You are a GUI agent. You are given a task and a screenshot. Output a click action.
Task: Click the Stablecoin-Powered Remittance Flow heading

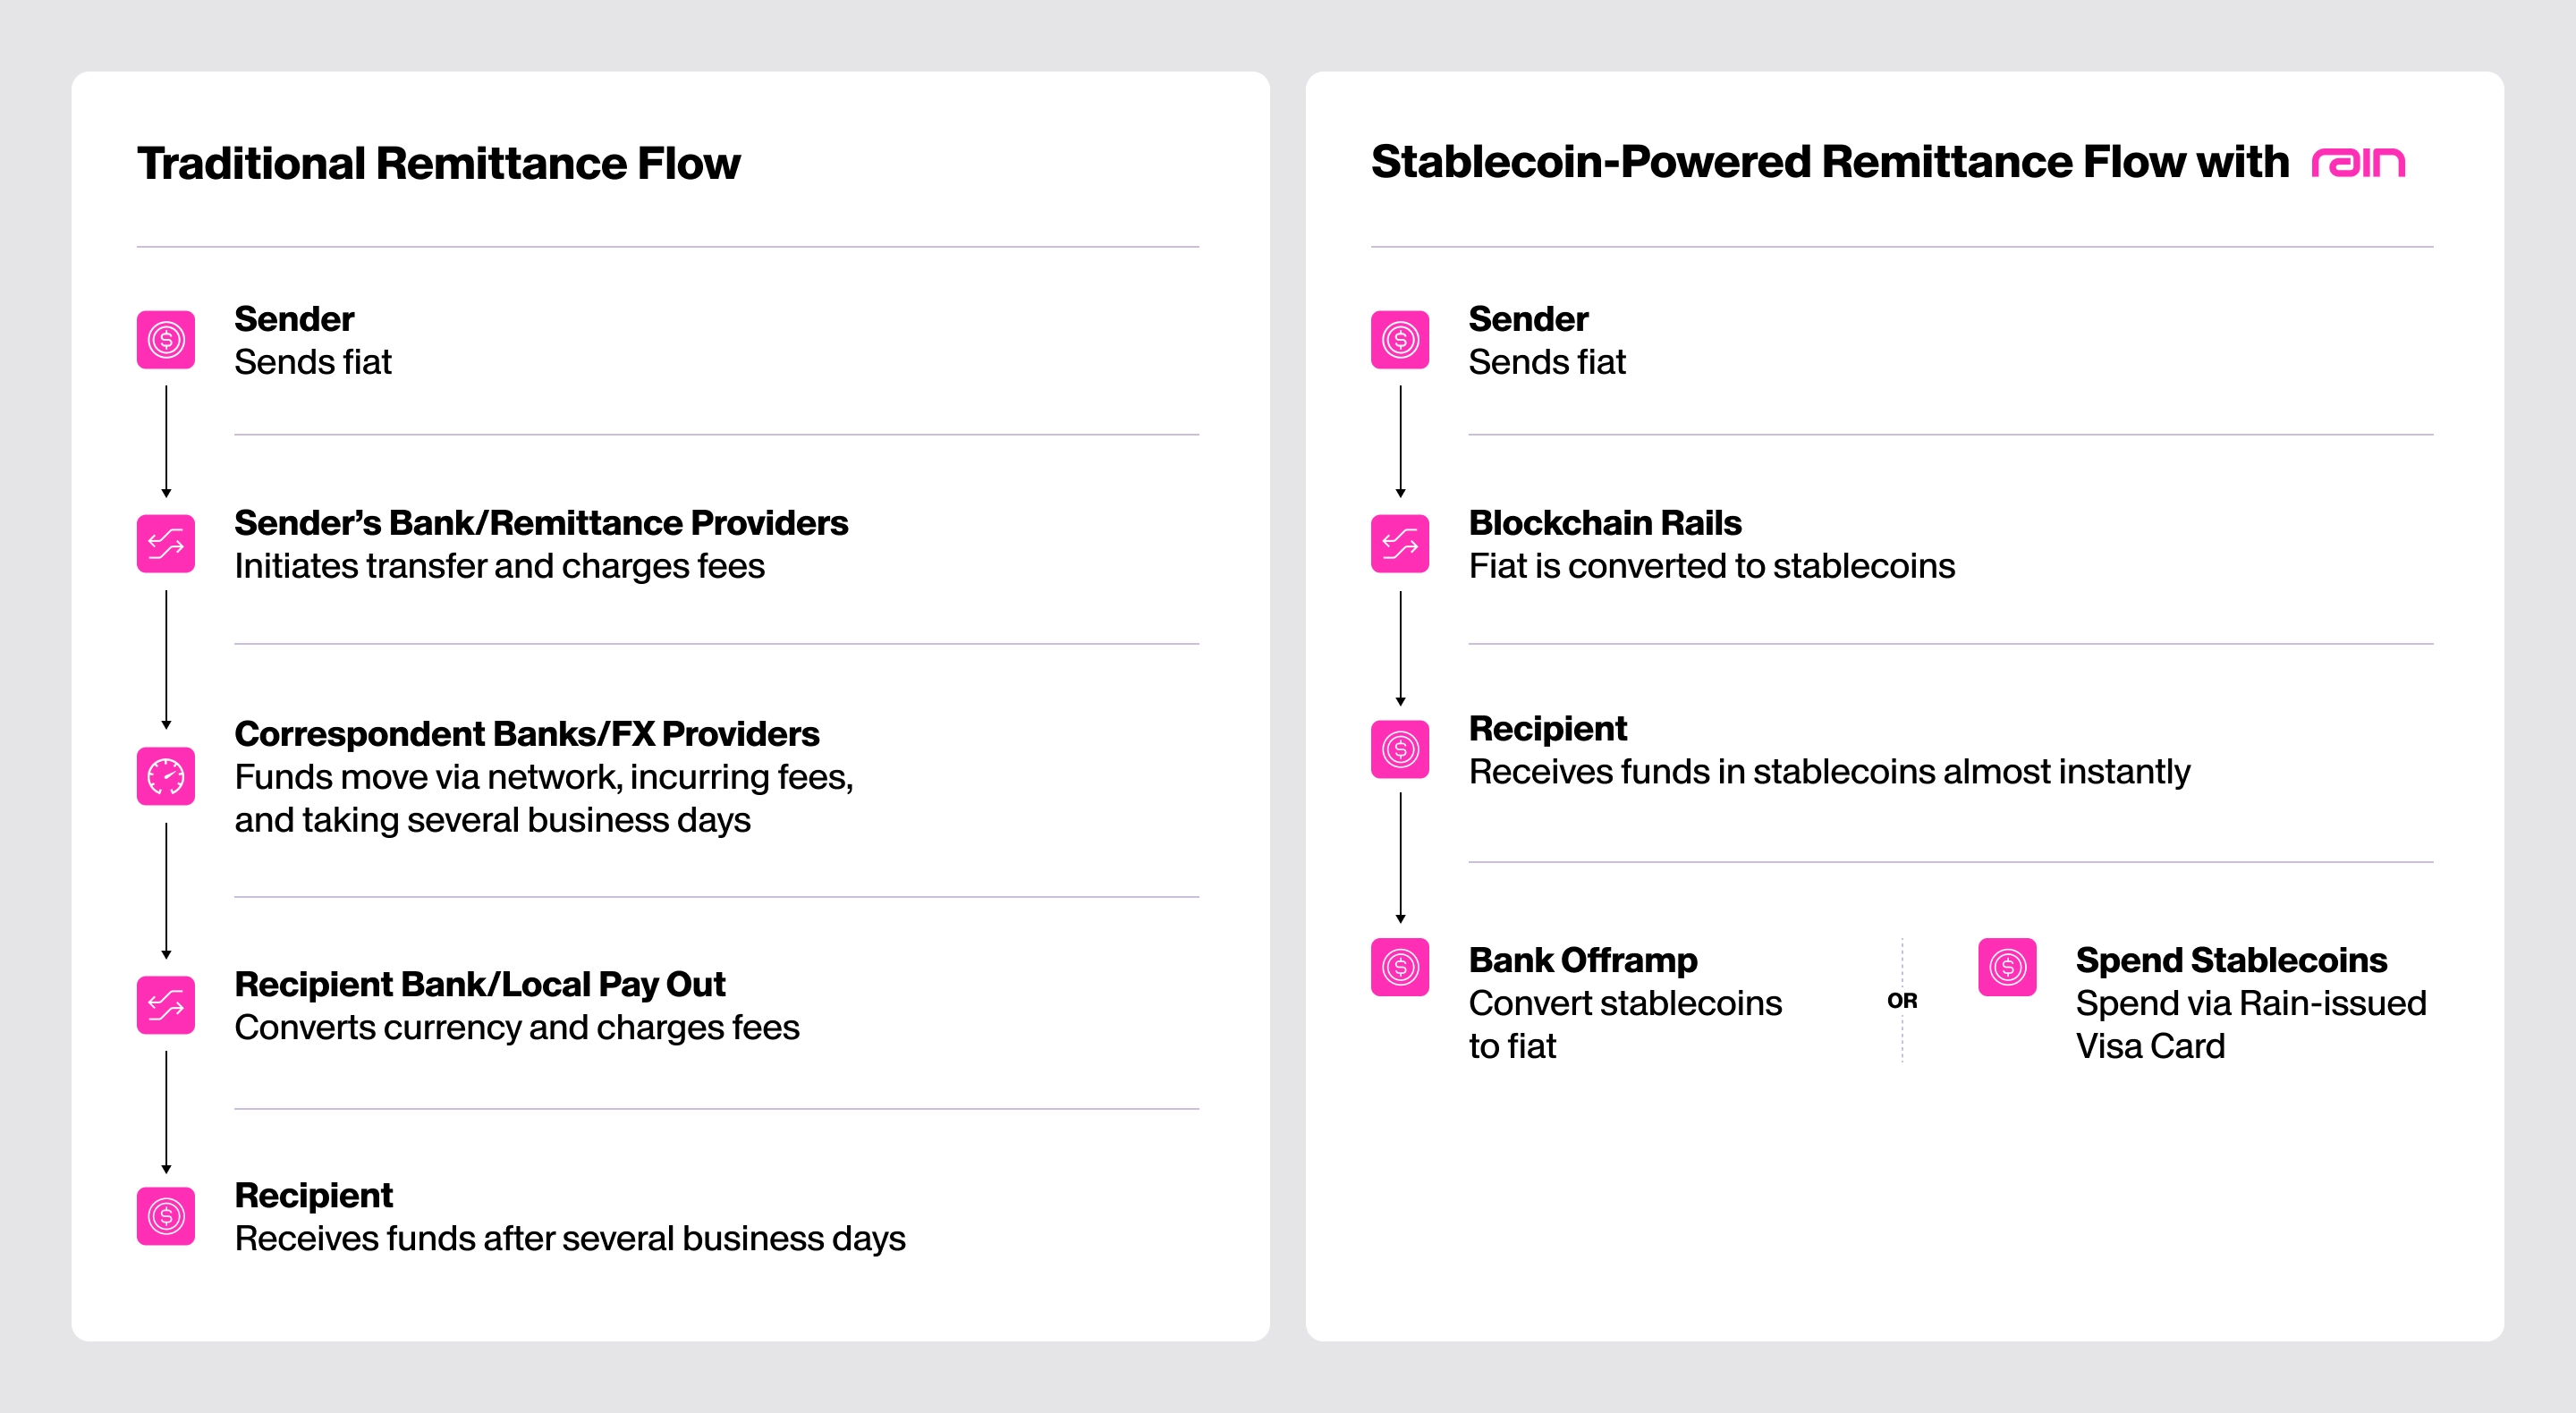click(x=1829, y=162)
